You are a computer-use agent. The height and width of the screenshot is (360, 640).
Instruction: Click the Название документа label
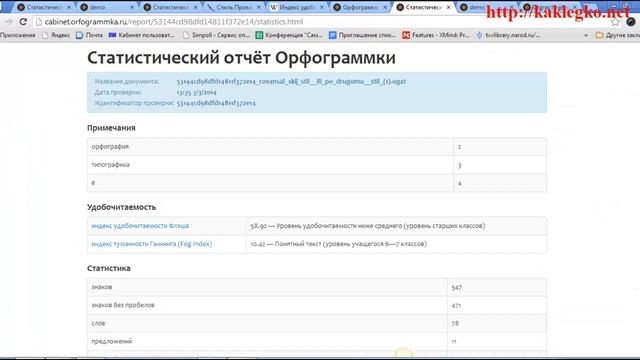pos(127,82)
